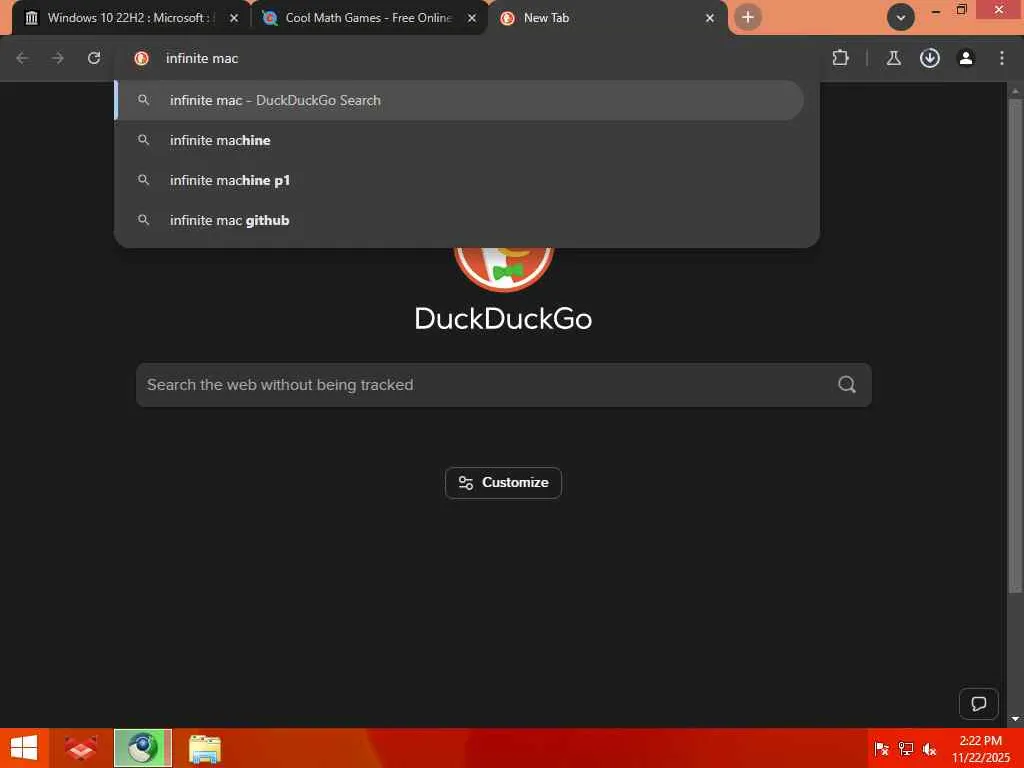Open the Customize button
Image resolution: width=1024 pixels, height=768 pixels.
(503, 483)
